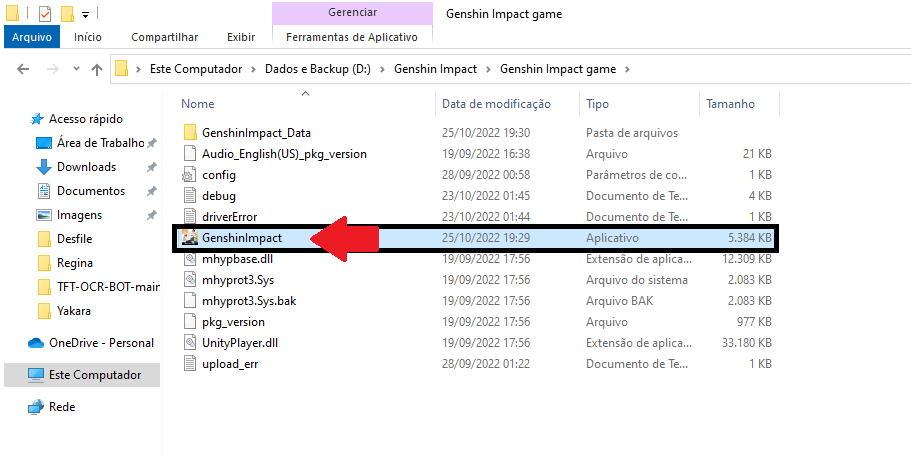Viewport: 911px width, 458px height.
Task: Expand chevron after Genshin Impact game breadcrumb
Action: 627,69
